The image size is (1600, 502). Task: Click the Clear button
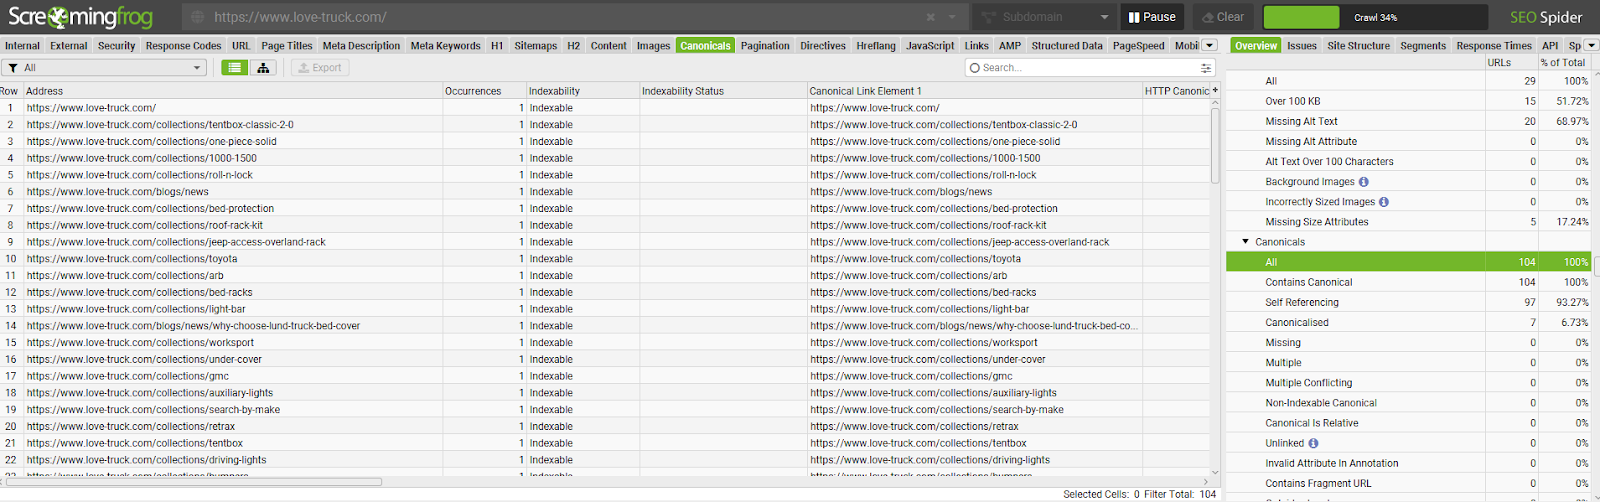1222,17
